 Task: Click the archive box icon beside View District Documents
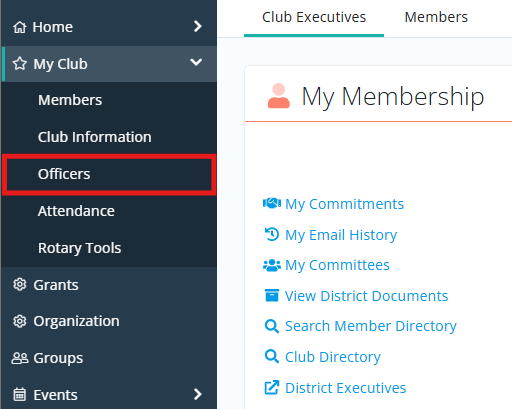(x=272, y=295)
